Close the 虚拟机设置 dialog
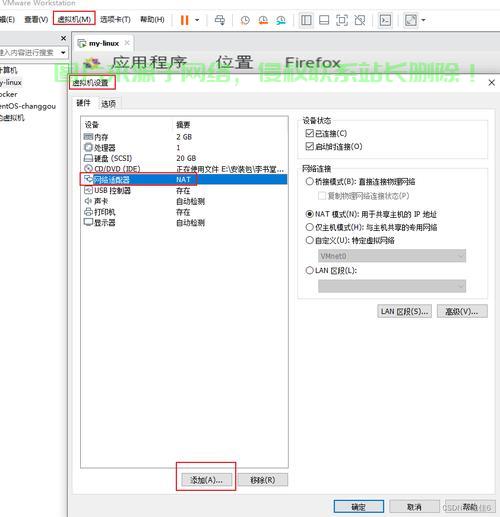Screen dimensions: 500x517 (492, 83)
